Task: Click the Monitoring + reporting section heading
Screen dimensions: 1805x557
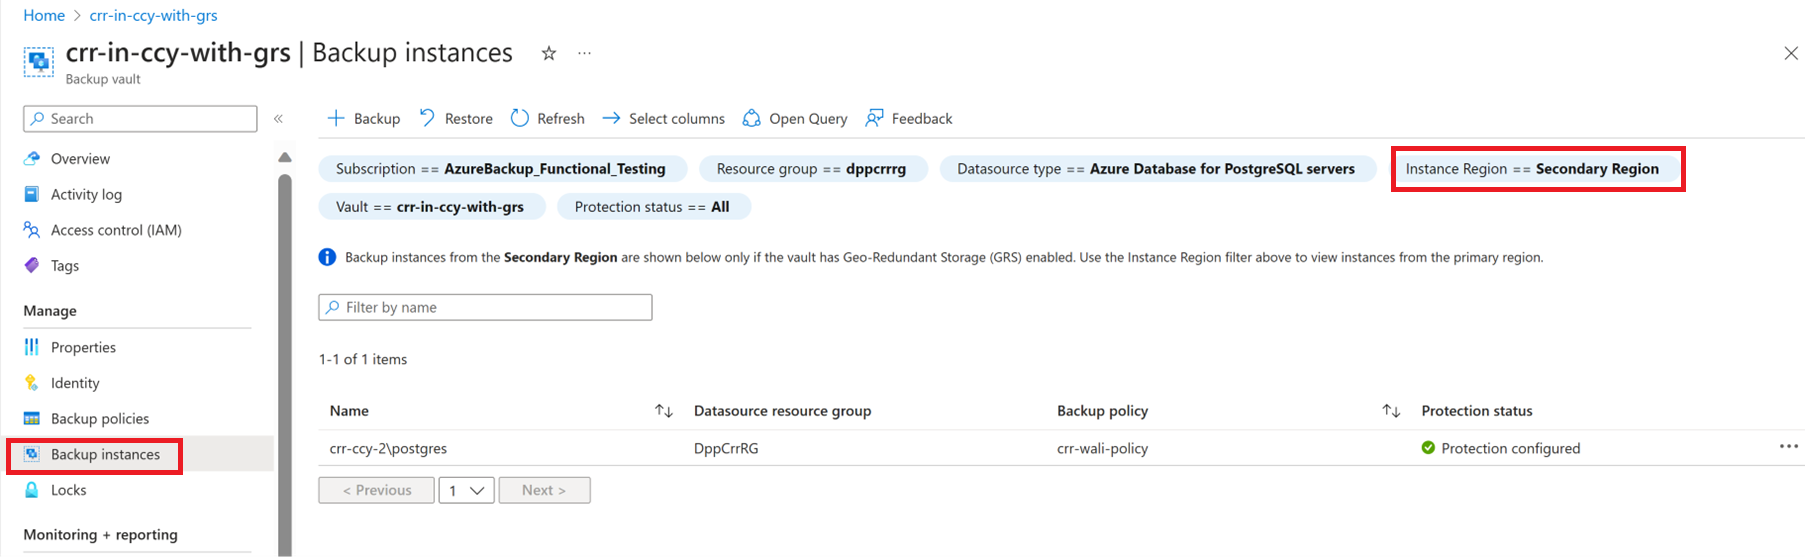Action: 100,534
